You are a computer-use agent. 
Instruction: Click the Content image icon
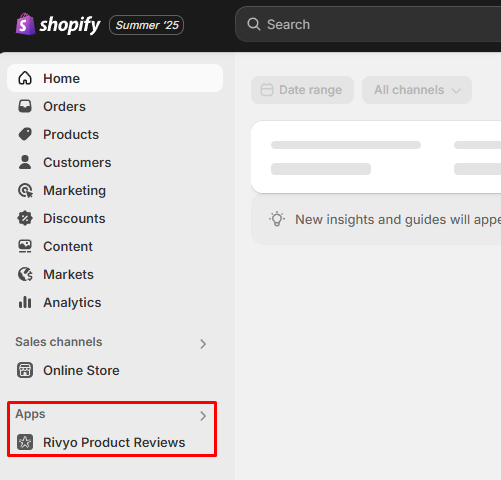pyautogui.click(x=25, y=246)
